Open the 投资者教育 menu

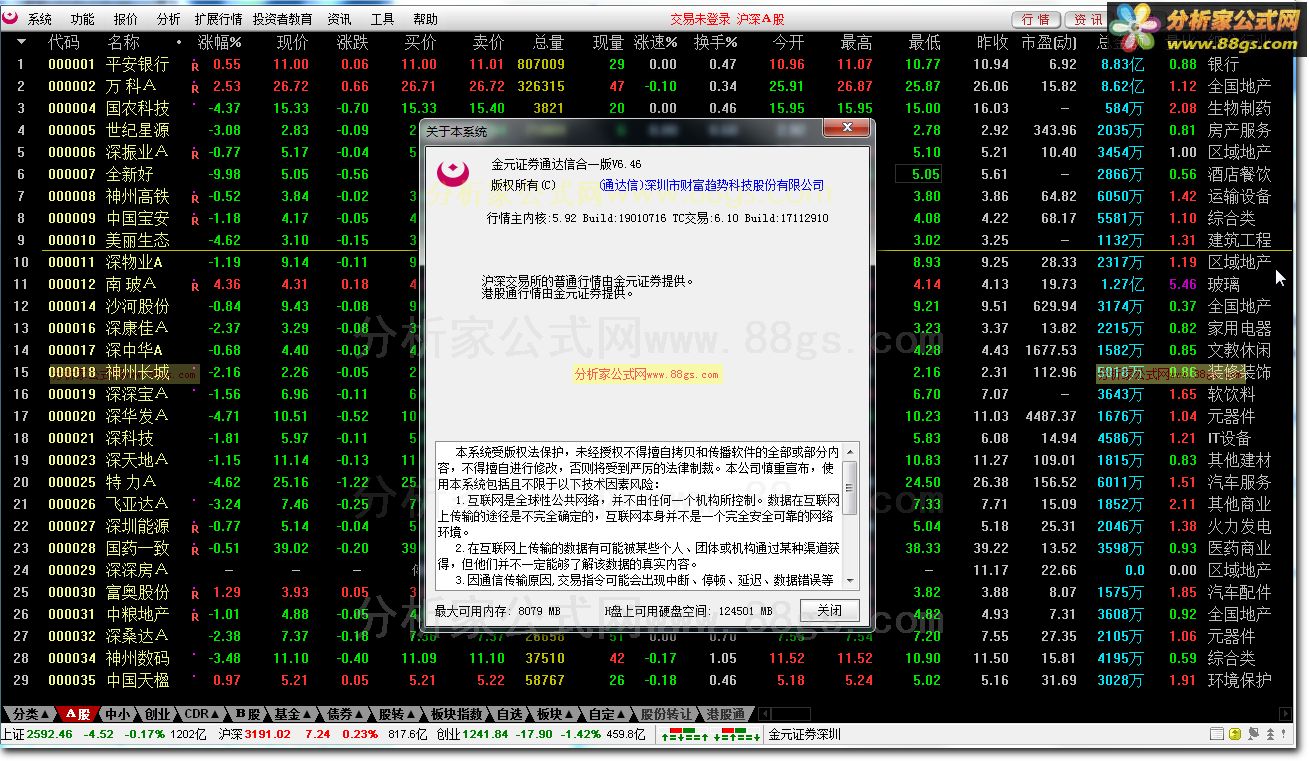click(x=282, y=19)
